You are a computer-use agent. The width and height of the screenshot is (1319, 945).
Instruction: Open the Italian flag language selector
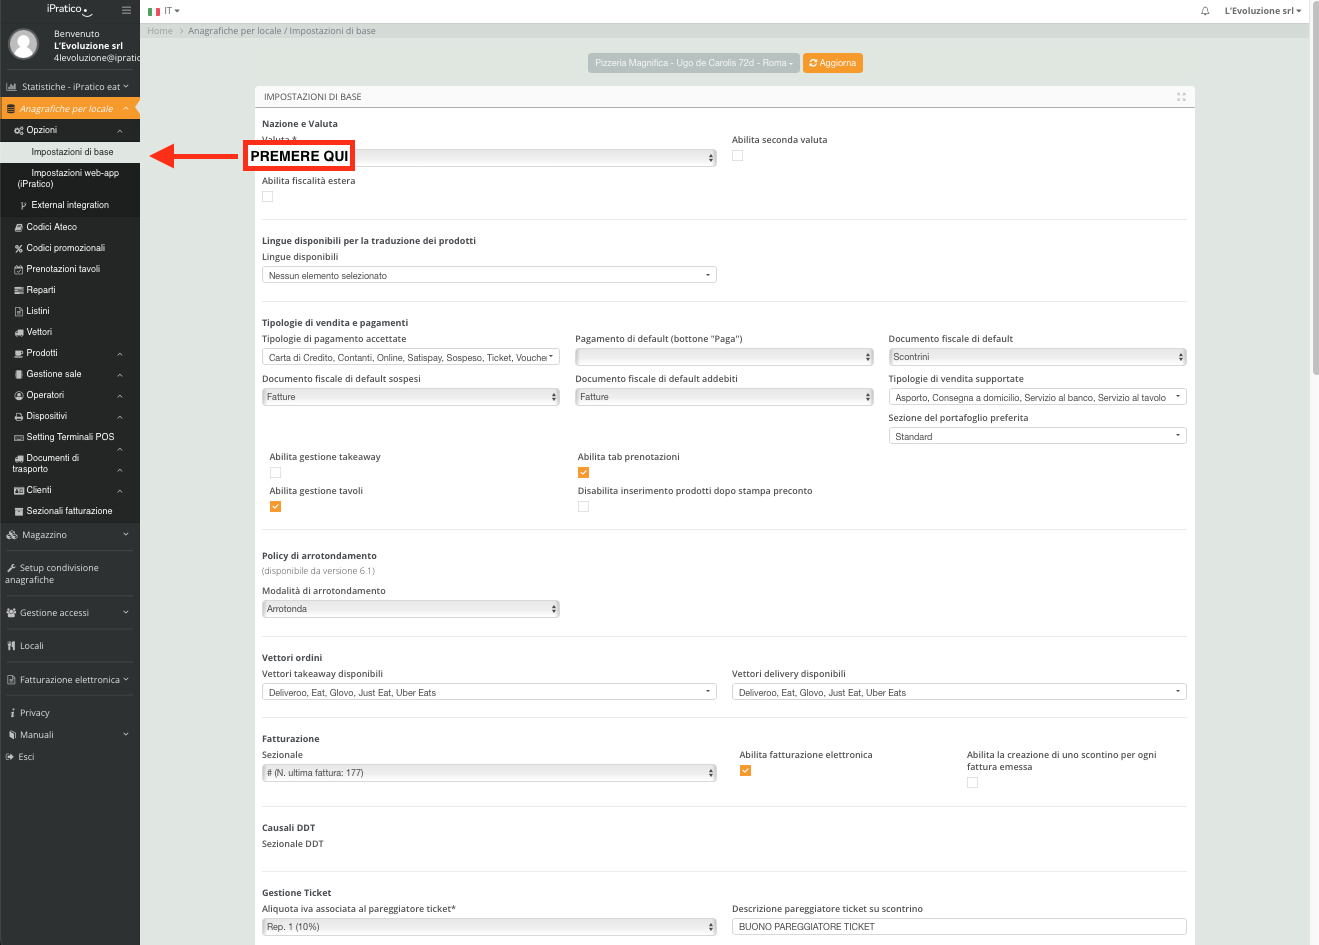[163, 11]
